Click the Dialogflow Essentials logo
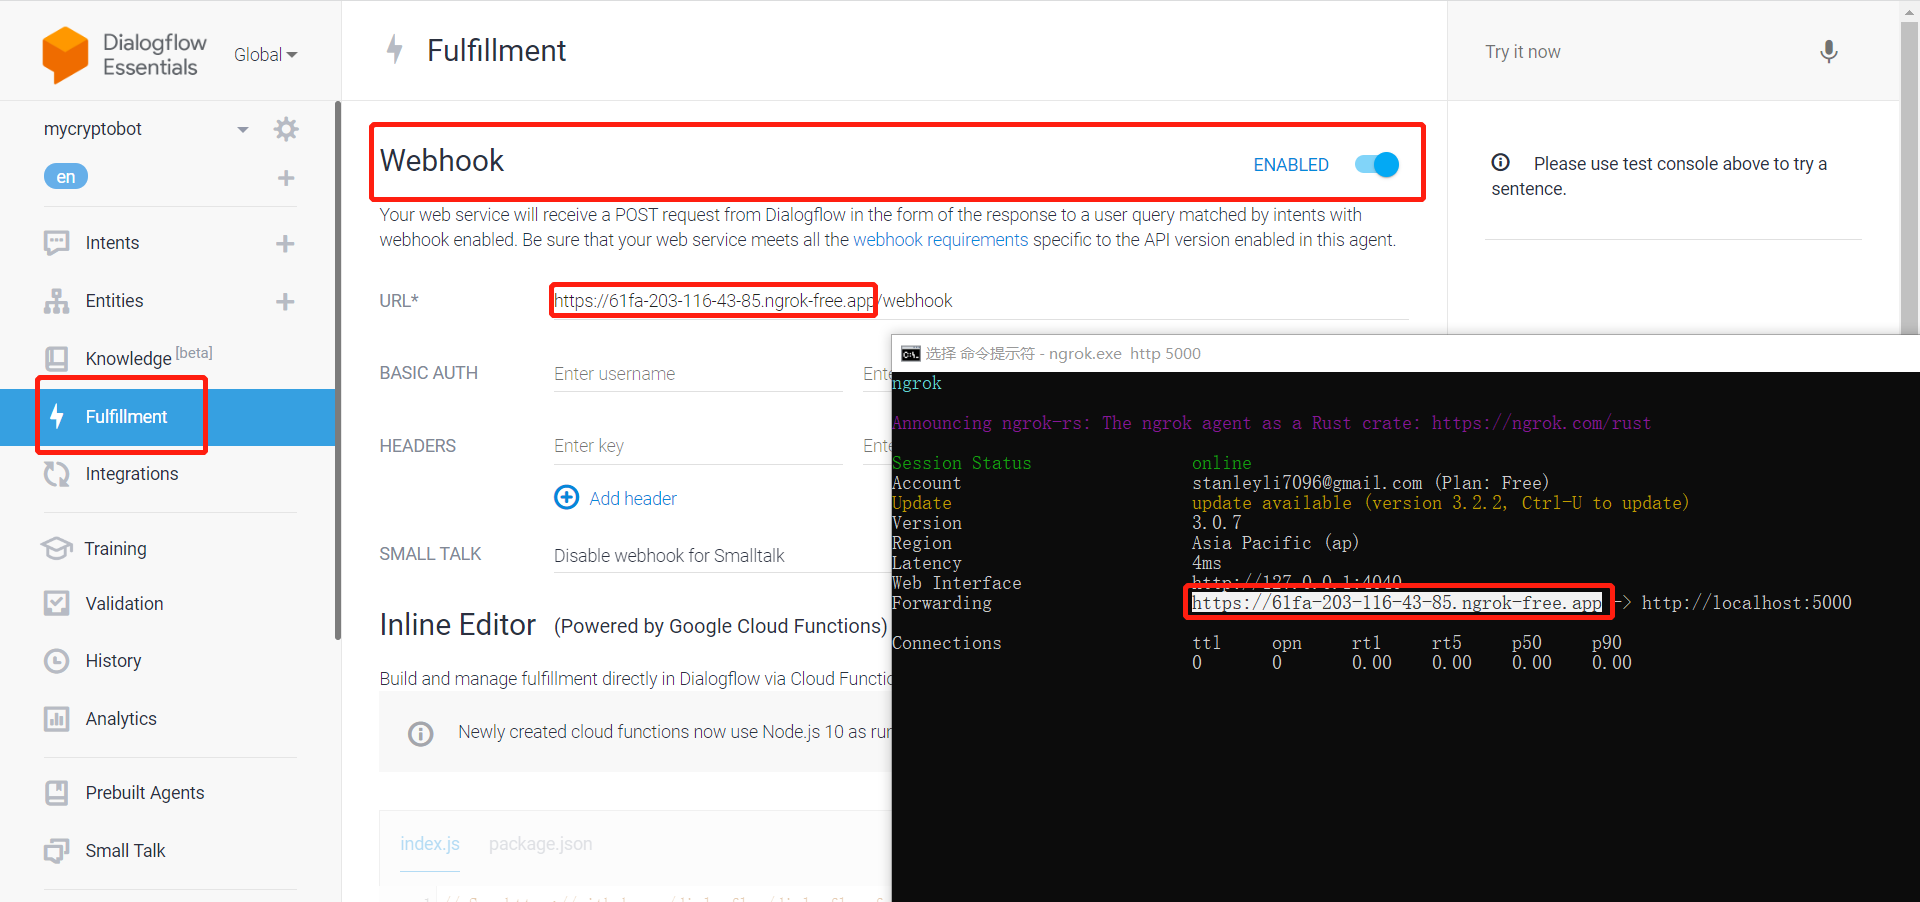 (124, 54)
